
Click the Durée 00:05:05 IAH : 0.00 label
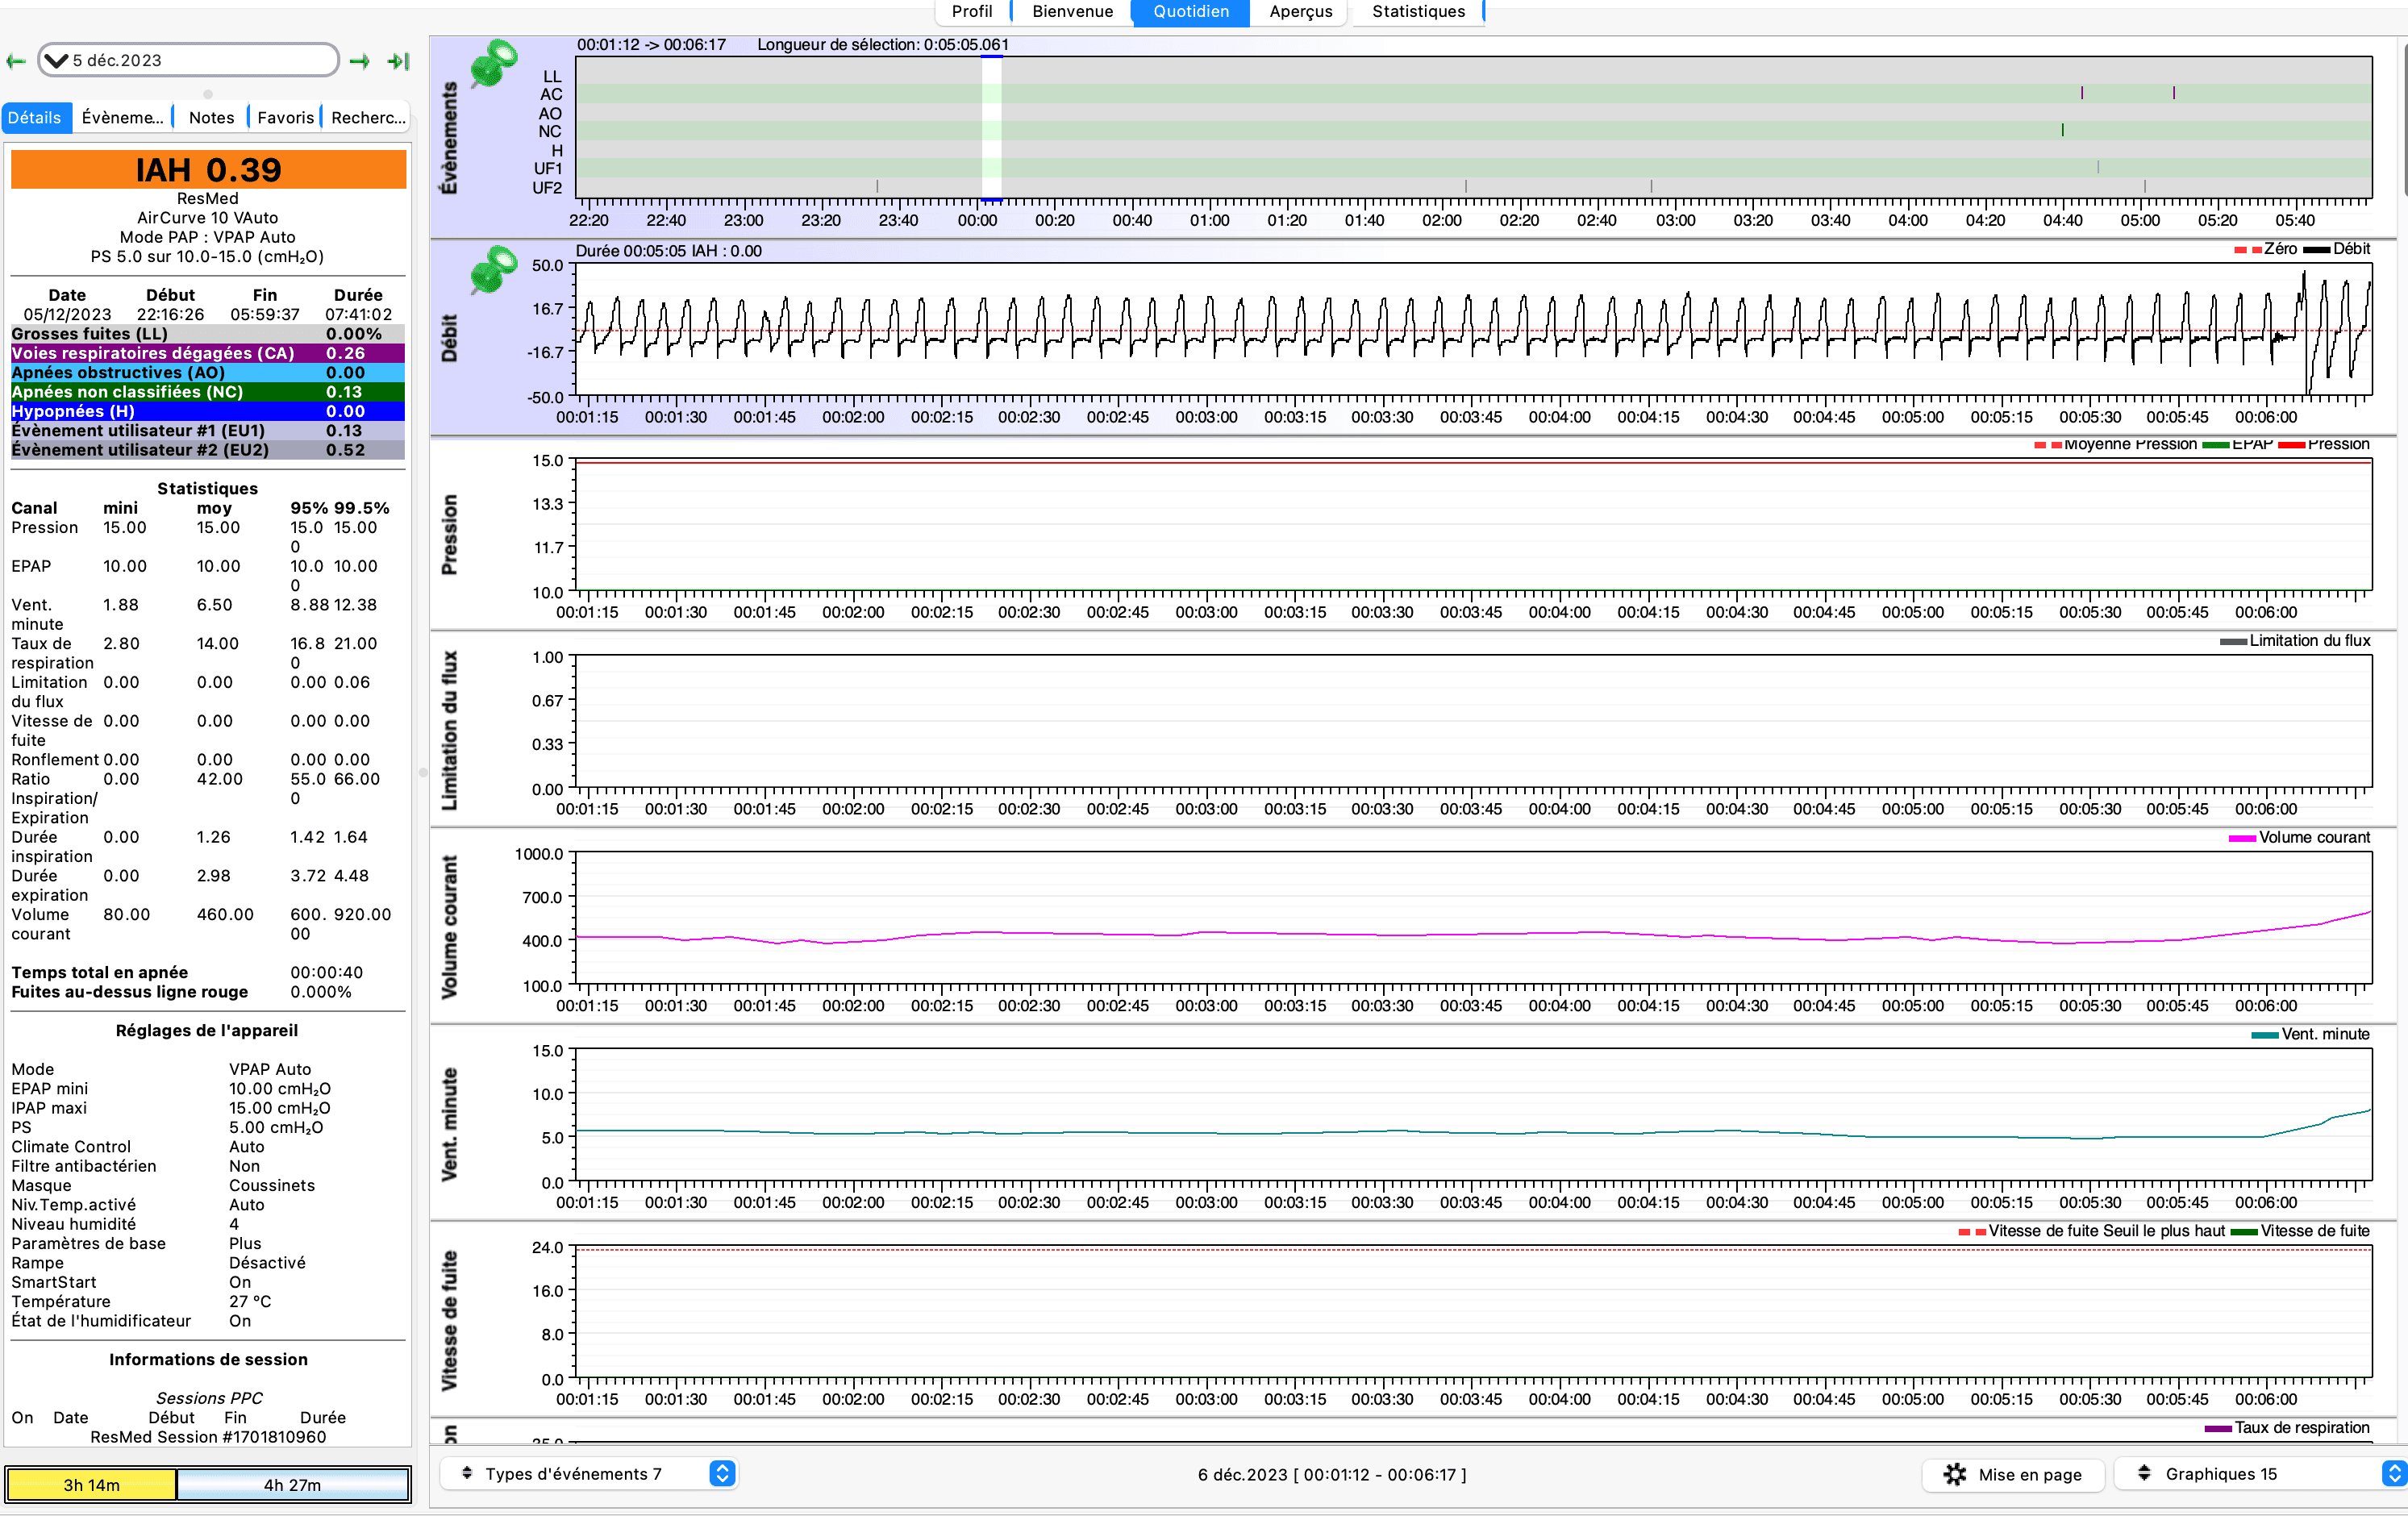[668, 251]
